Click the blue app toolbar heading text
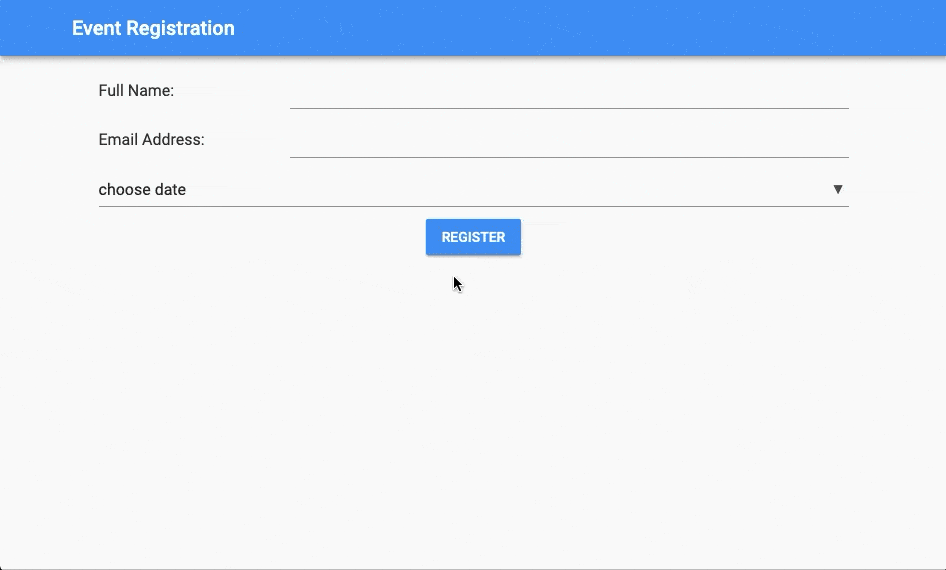946x570 pixels. (x=153, y=28)
